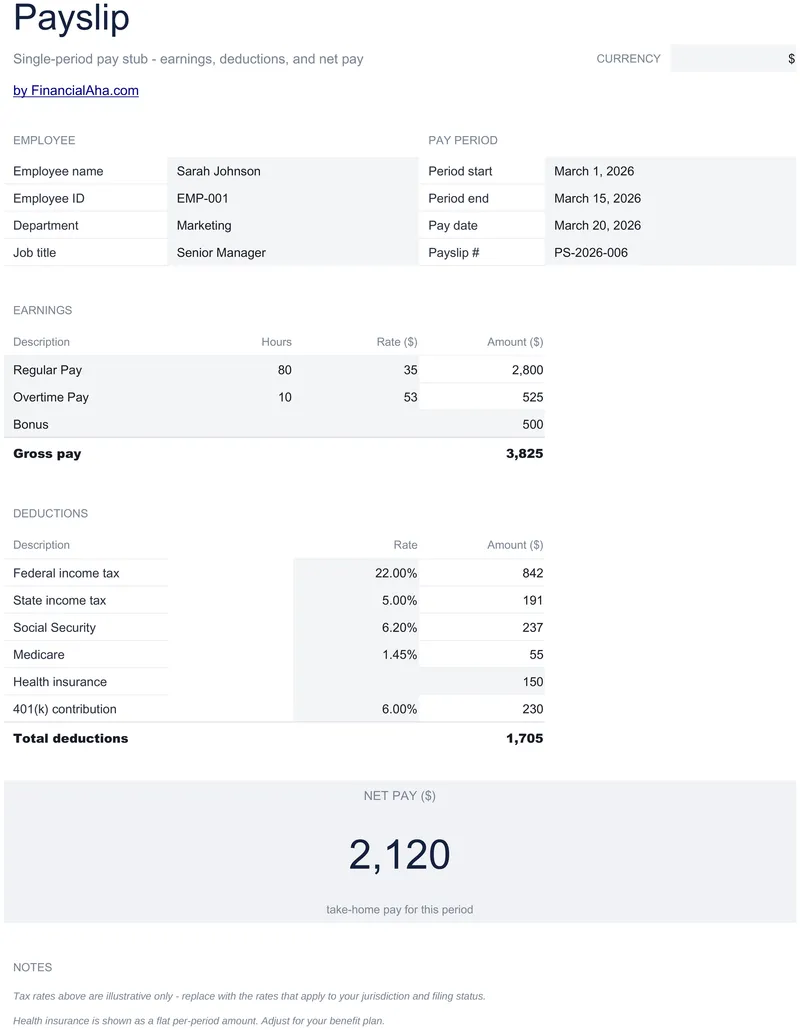This screenshot has height=1030, width=800.
Task: Select the March 1, 2026 period start
Action: (671, 171)
